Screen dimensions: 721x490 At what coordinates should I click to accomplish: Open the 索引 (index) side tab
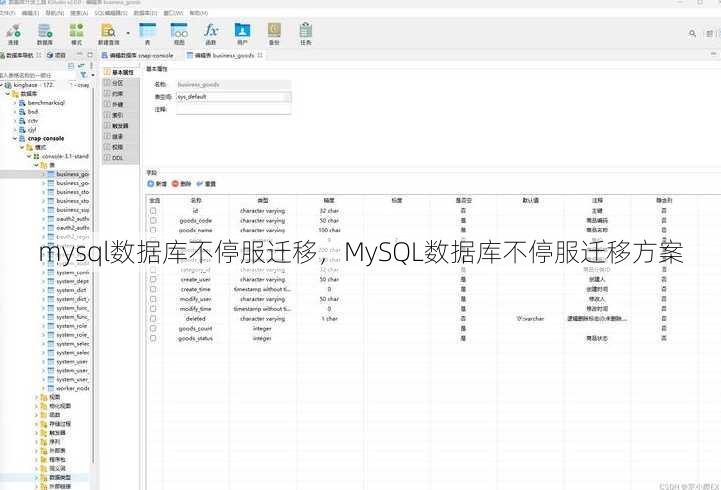pyautogui.click(x=118, y=115)
